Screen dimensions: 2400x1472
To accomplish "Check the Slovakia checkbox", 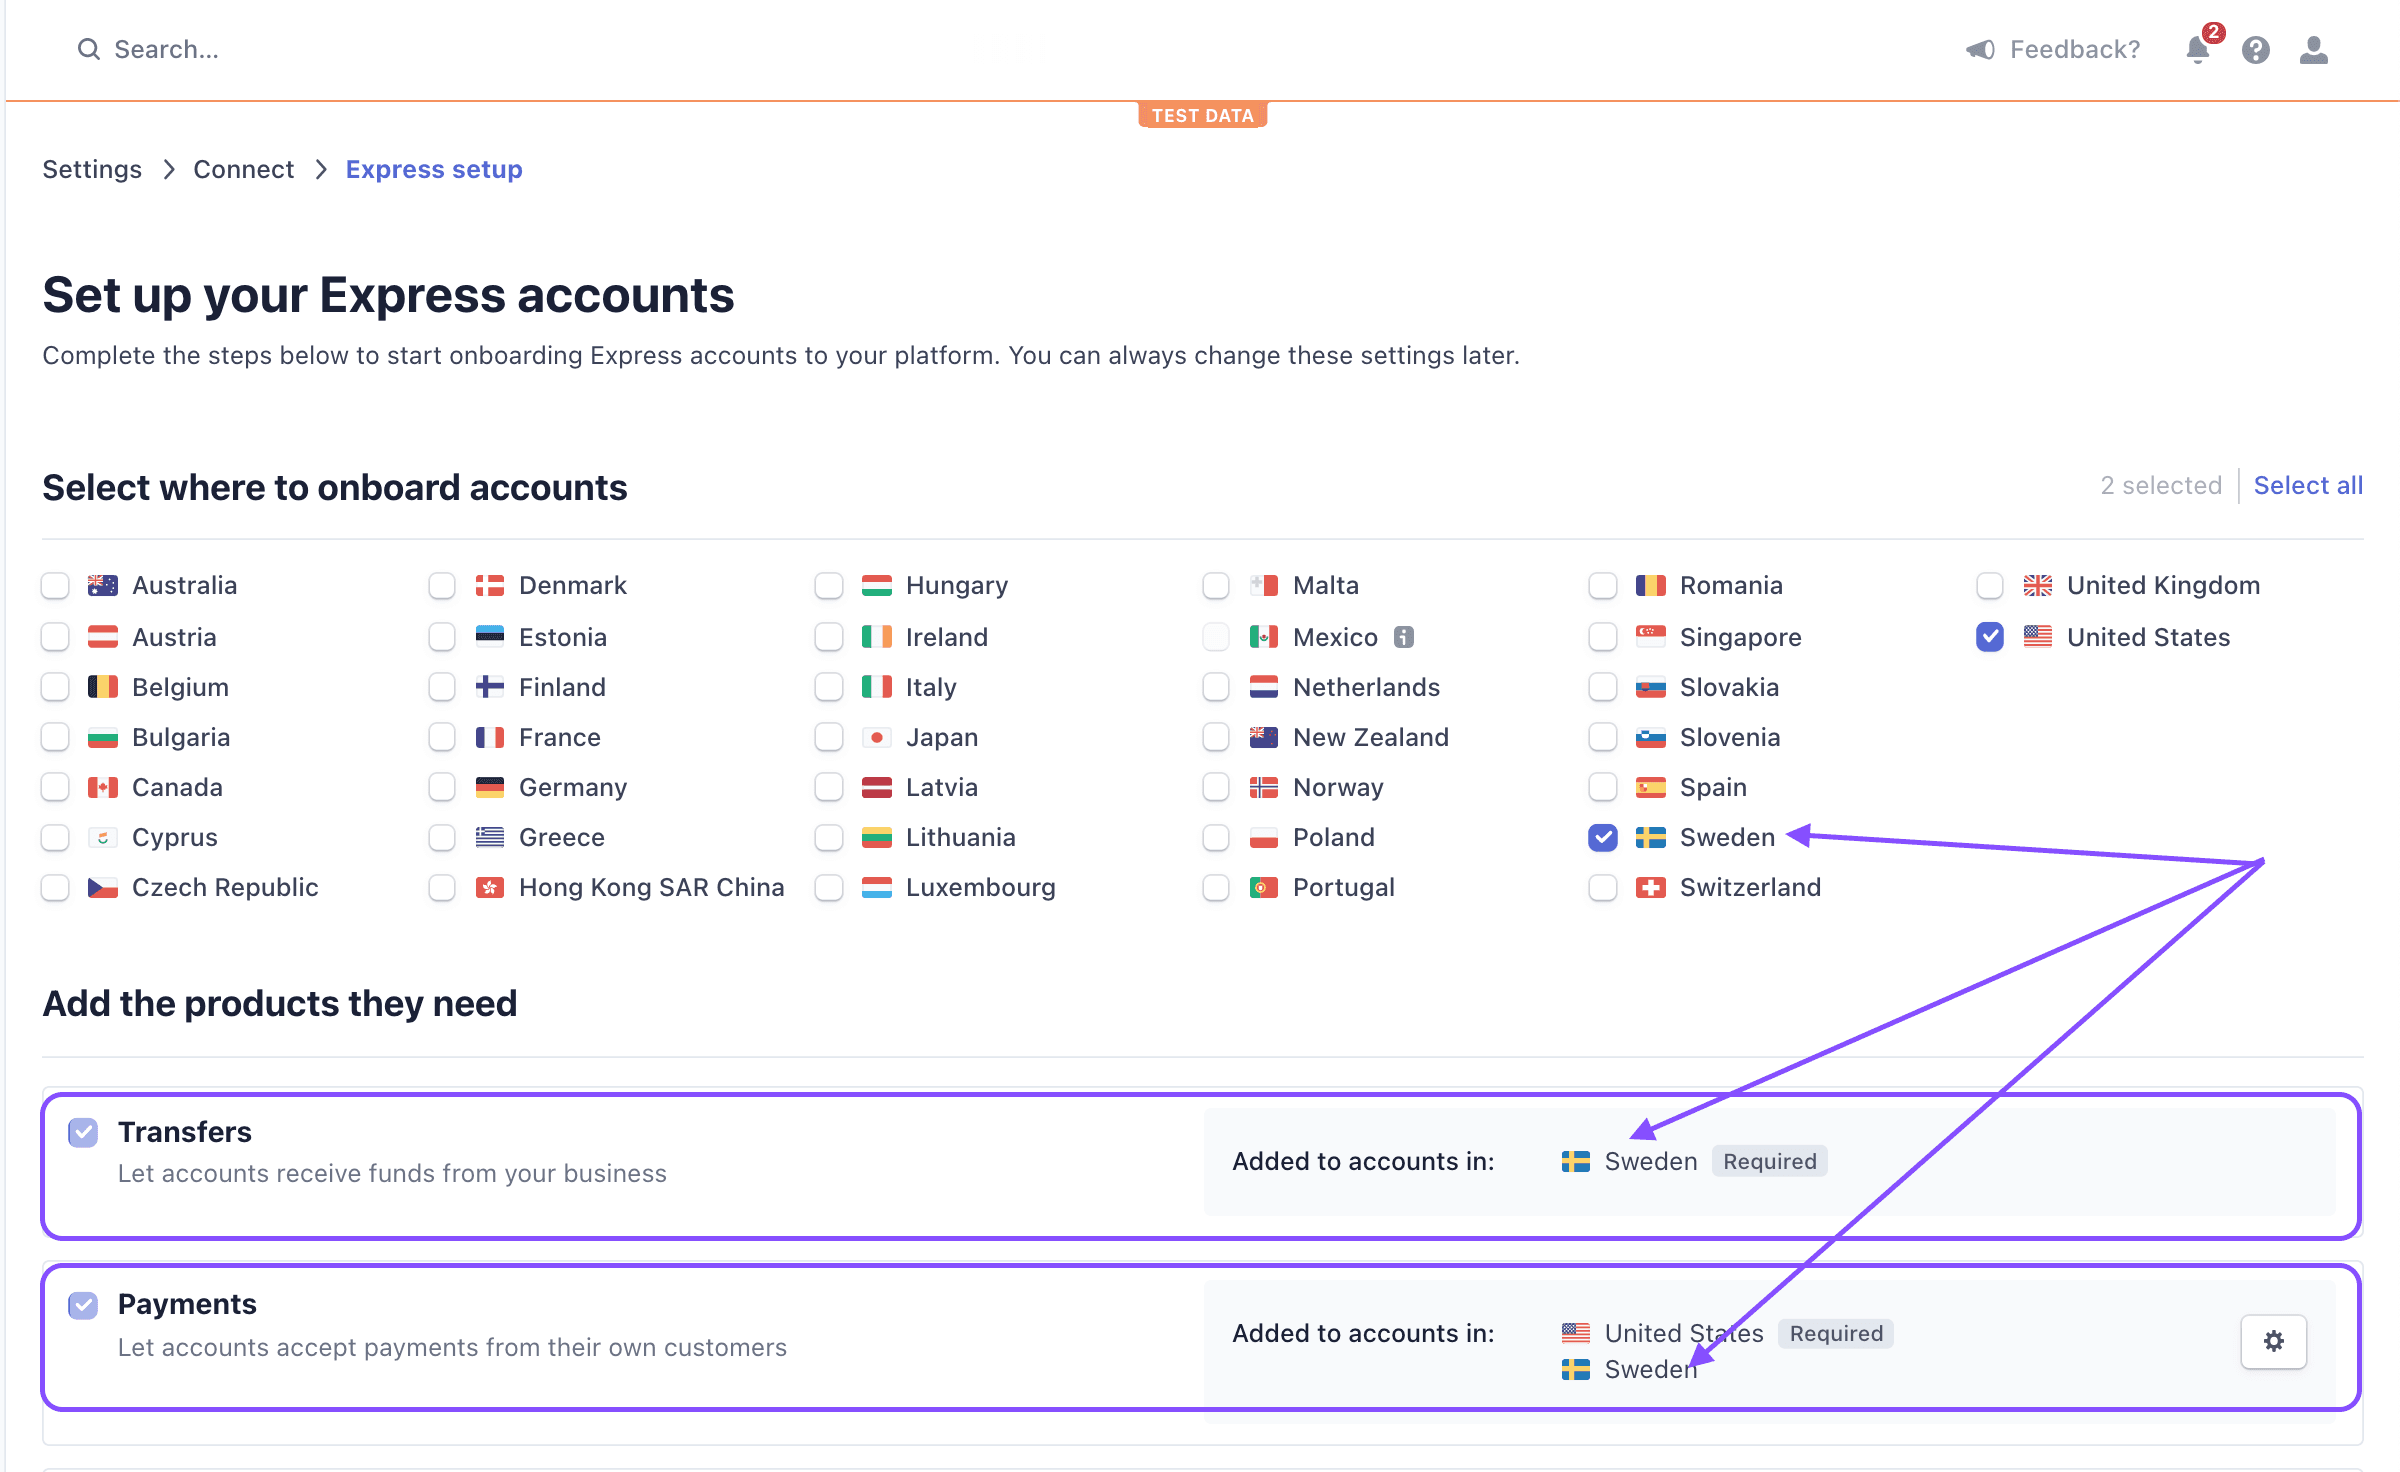I will tap(1603, 687).
